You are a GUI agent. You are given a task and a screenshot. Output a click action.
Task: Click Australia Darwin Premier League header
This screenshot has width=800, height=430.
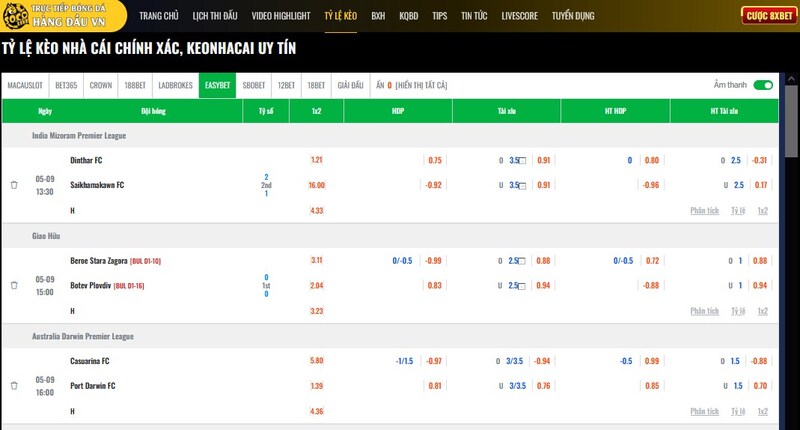[83, 337]
